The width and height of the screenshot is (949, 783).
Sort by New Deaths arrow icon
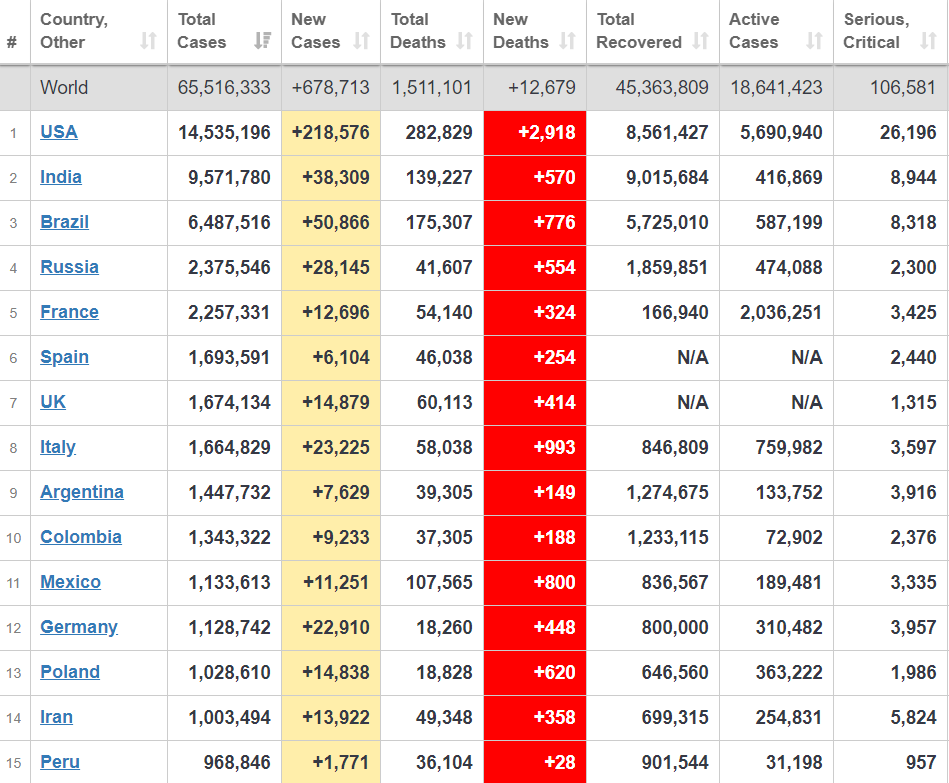point(567,42)
